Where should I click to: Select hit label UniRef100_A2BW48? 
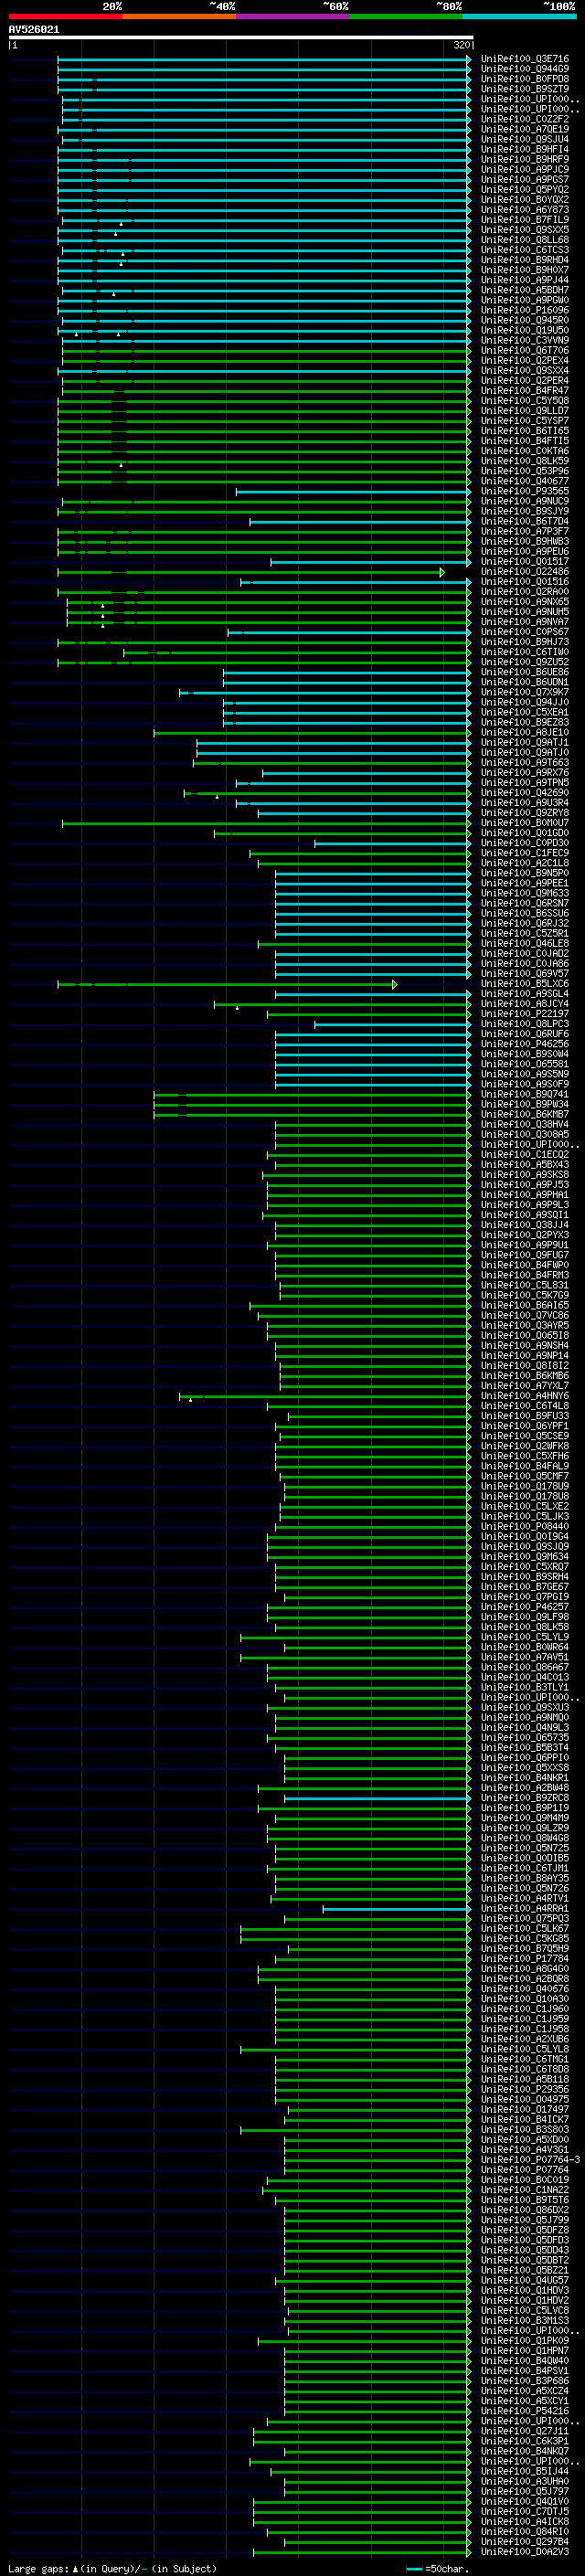[525, 1788]
